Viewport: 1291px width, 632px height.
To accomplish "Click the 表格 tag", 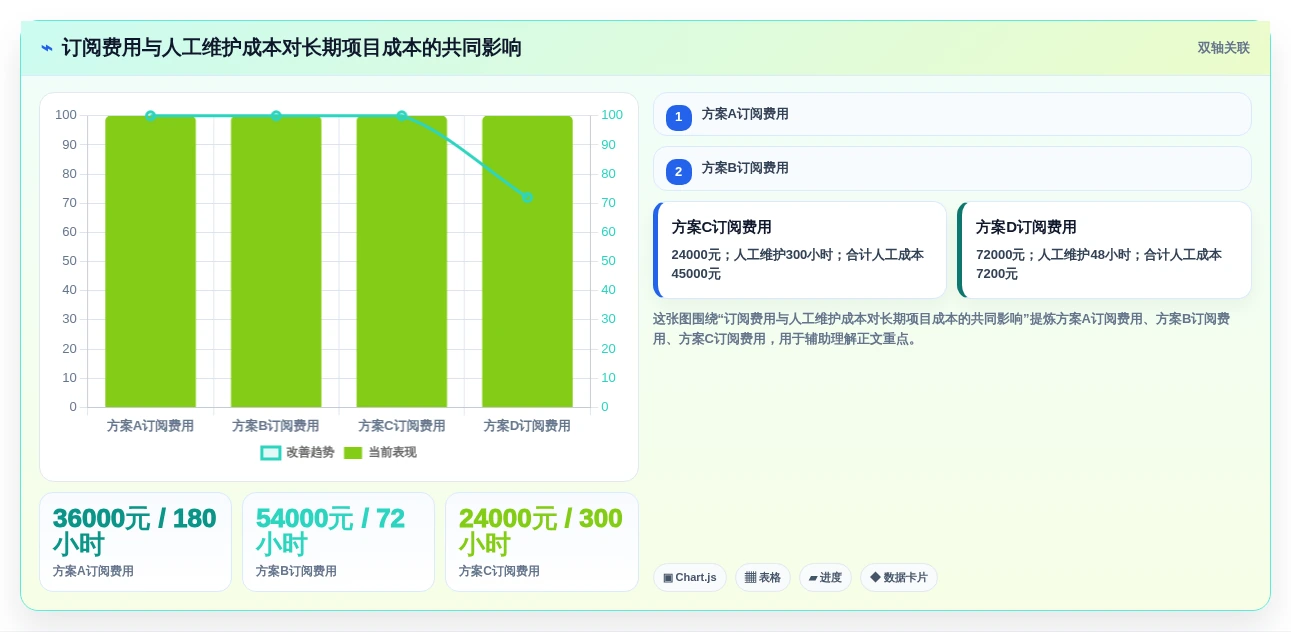I will tap(763, 578).
